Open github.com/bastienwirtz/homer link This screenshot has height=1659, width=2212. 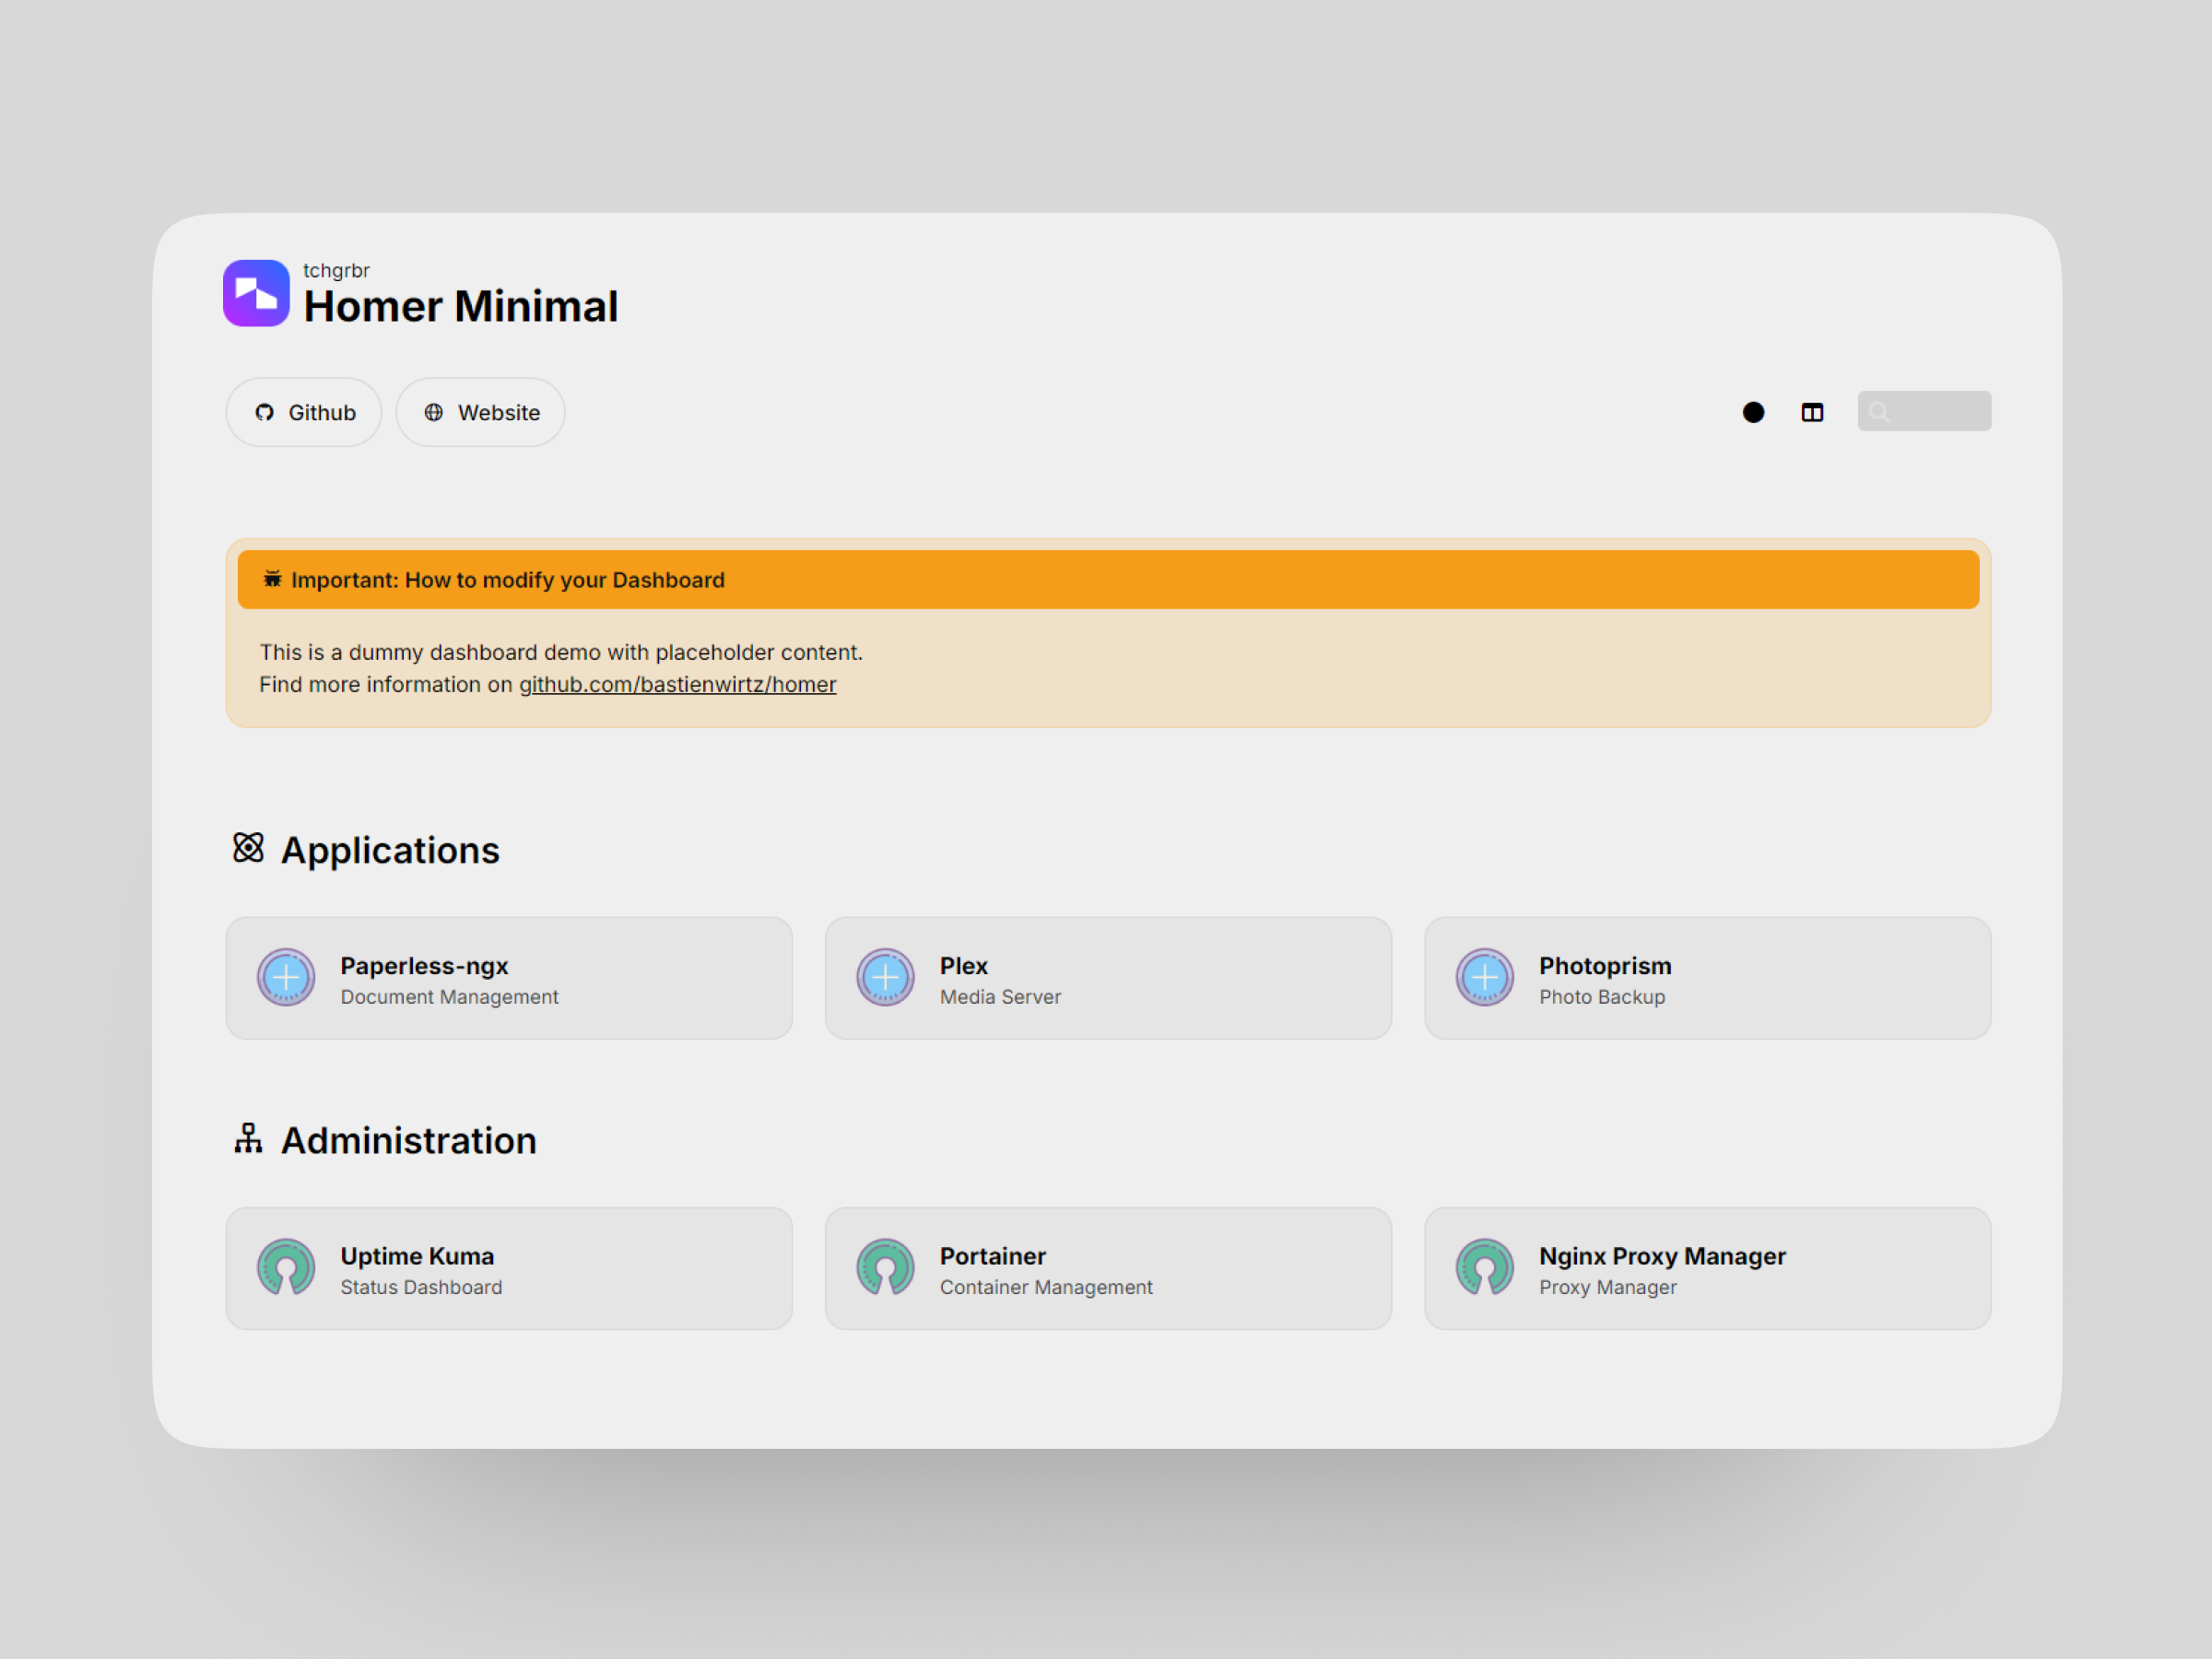pos(677,684)
